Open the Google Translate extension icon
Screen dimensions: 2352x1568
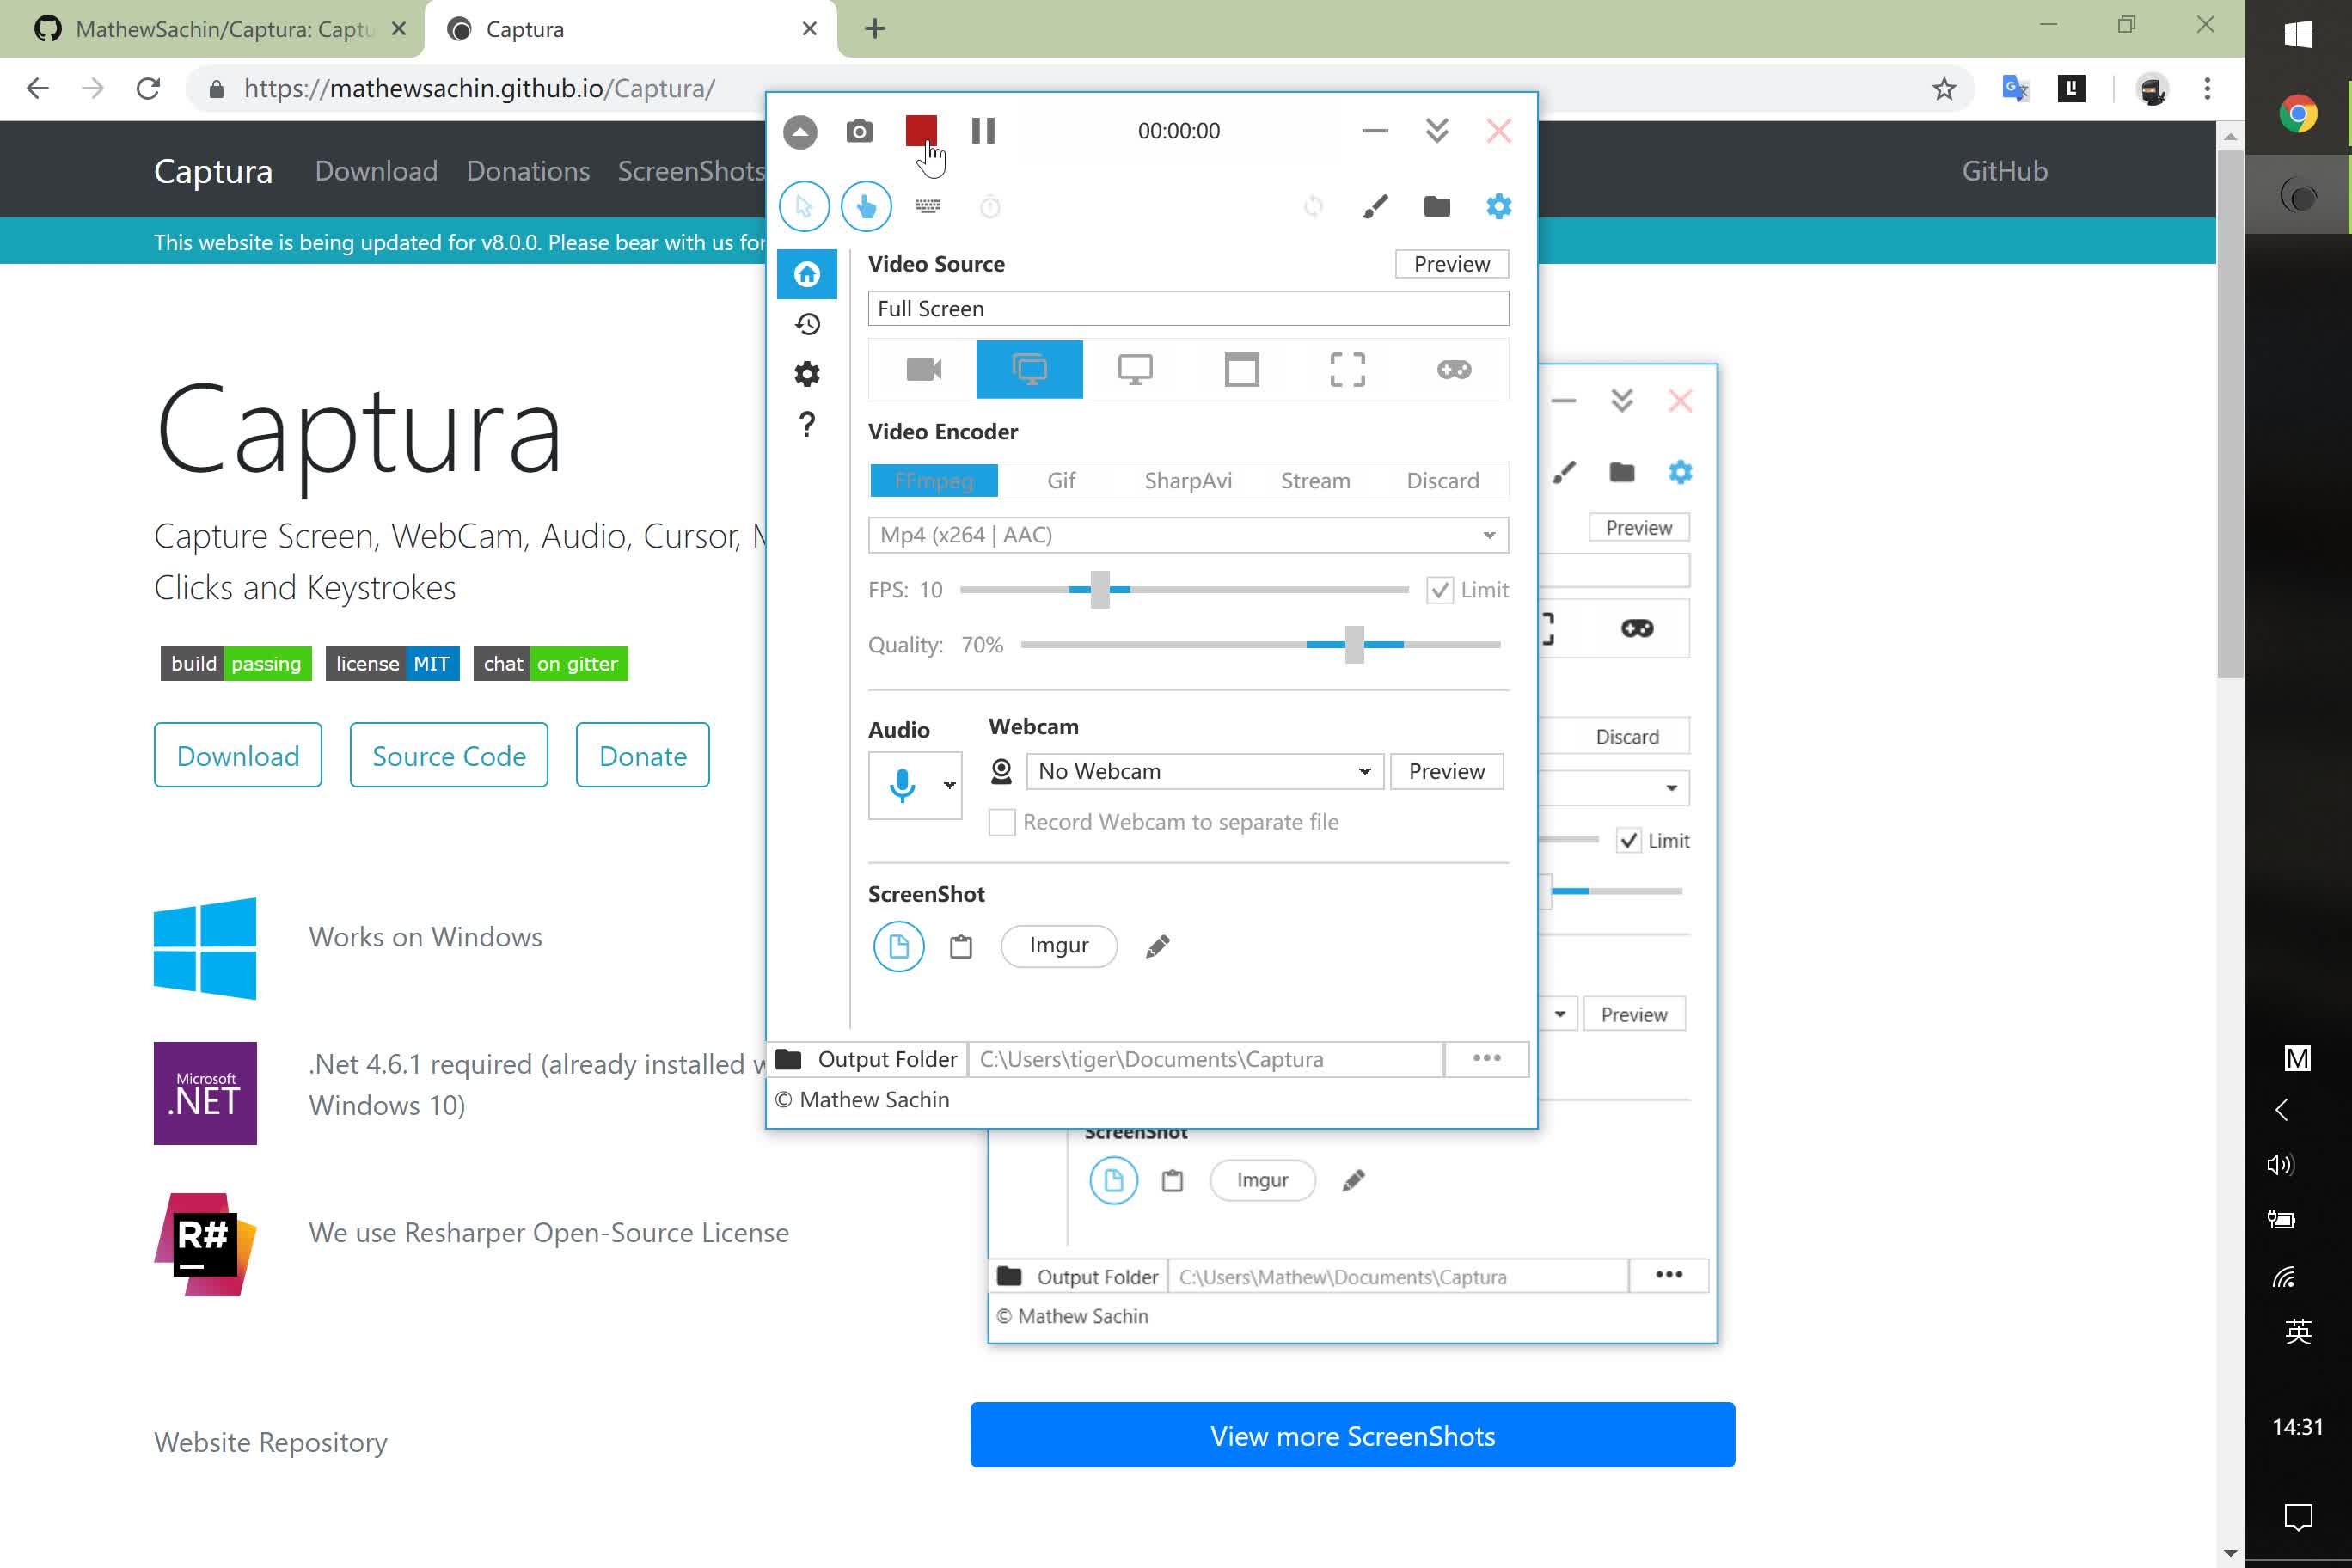(2015, 89)
